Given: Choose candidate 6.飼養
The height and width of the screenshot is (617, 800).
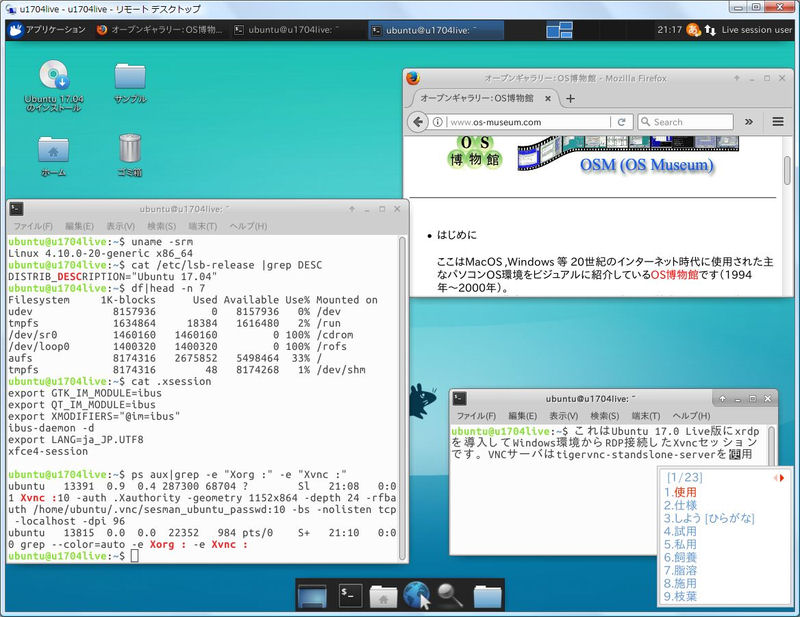Looking at the screenshot, I should (680, 557).
